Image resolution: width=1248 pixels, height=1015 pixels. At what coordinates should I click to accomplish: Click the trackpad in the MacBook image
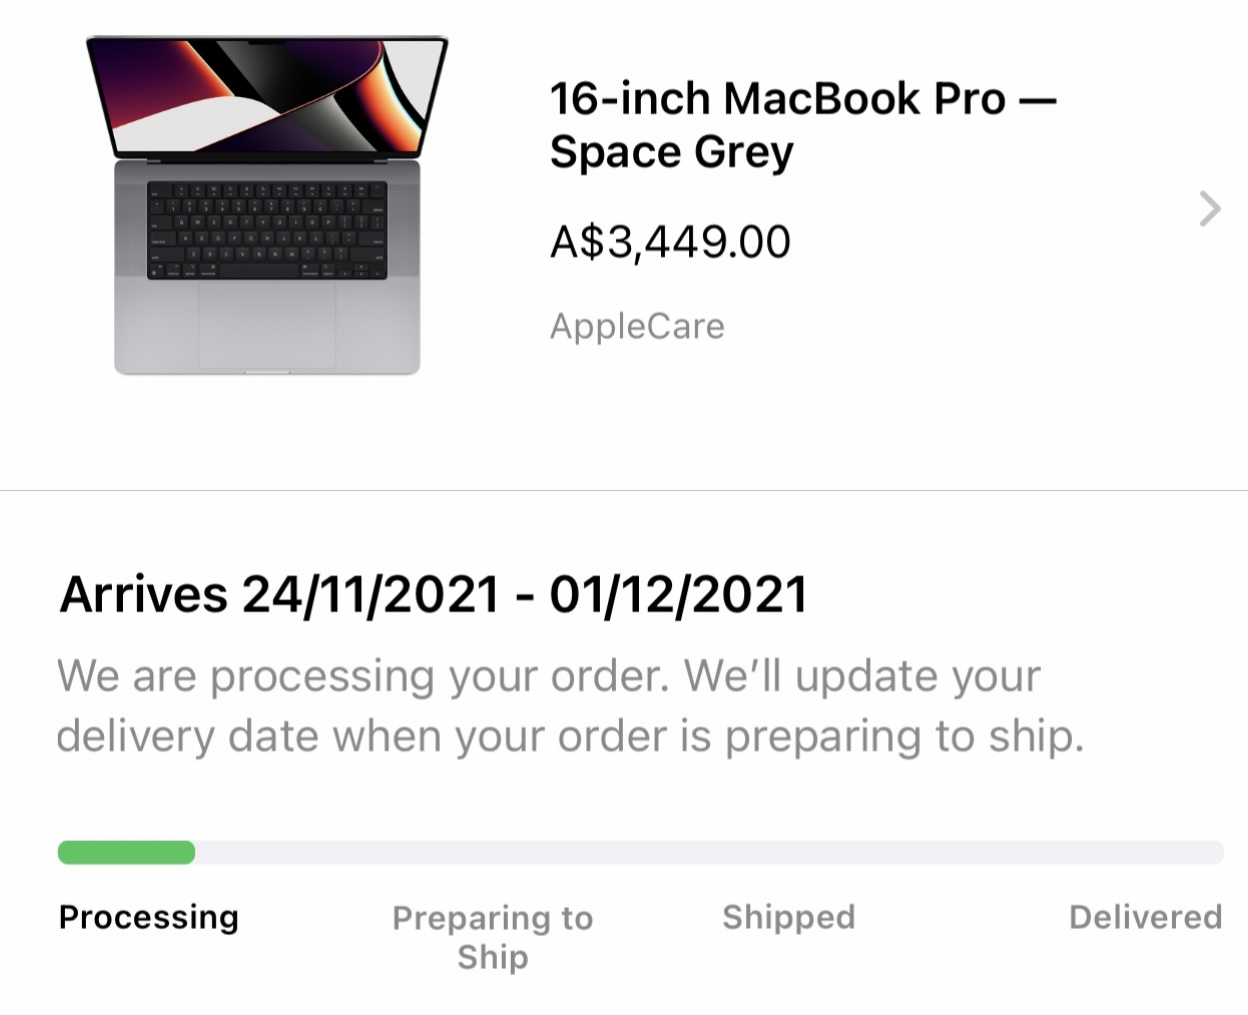pyautogui.click(x=267, y=325)
